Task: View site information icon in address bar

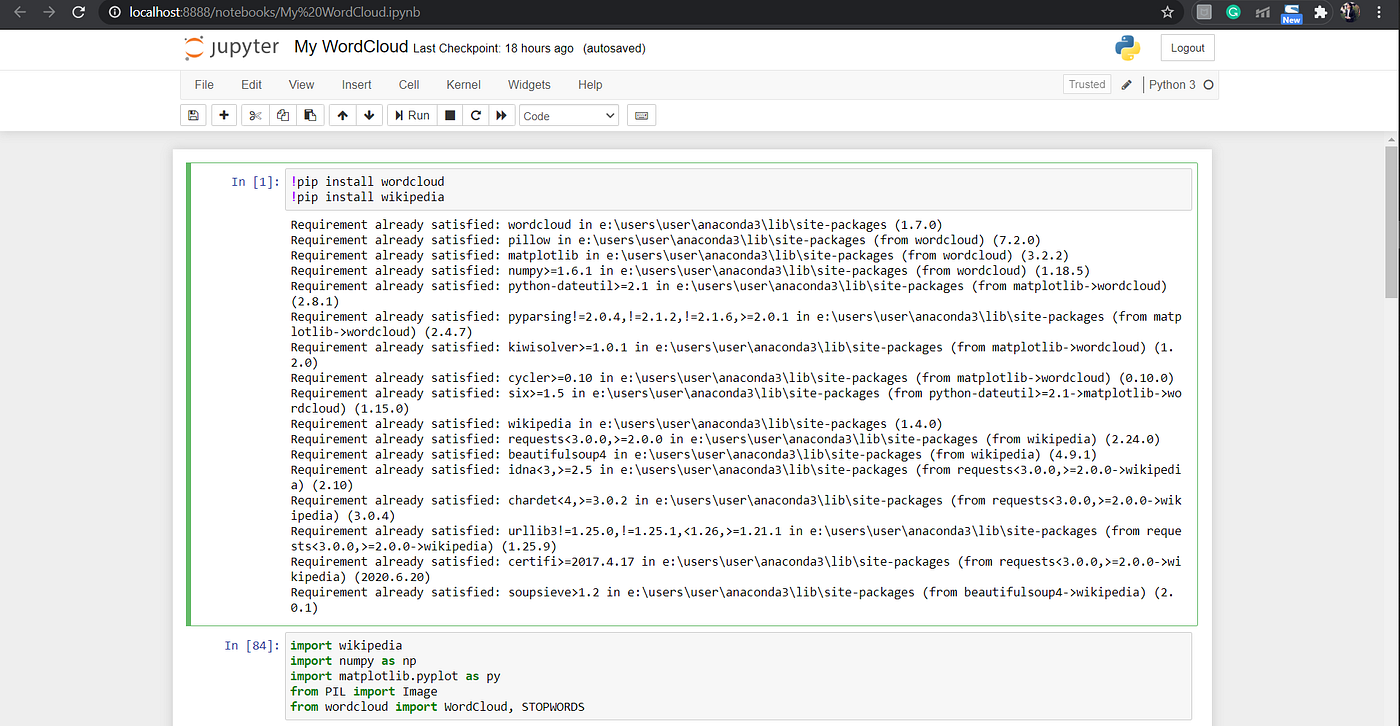Action: coord(115,12)
